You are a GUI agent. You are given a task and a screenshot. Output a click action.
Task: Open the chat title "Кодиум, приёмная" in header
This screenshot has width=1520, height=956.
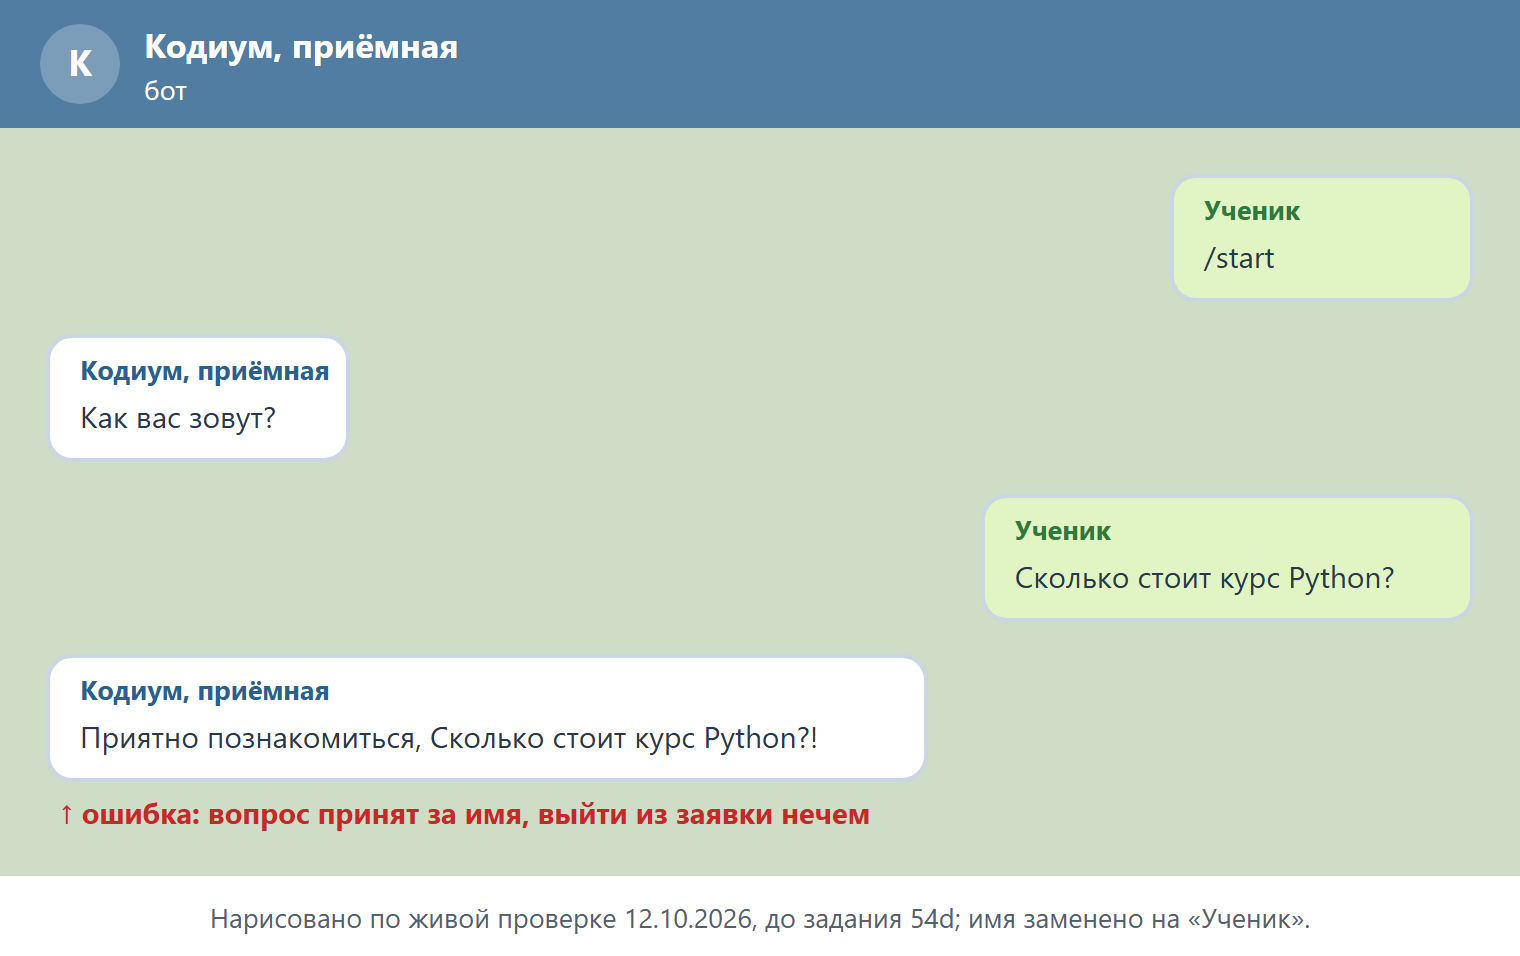point(301,47)
